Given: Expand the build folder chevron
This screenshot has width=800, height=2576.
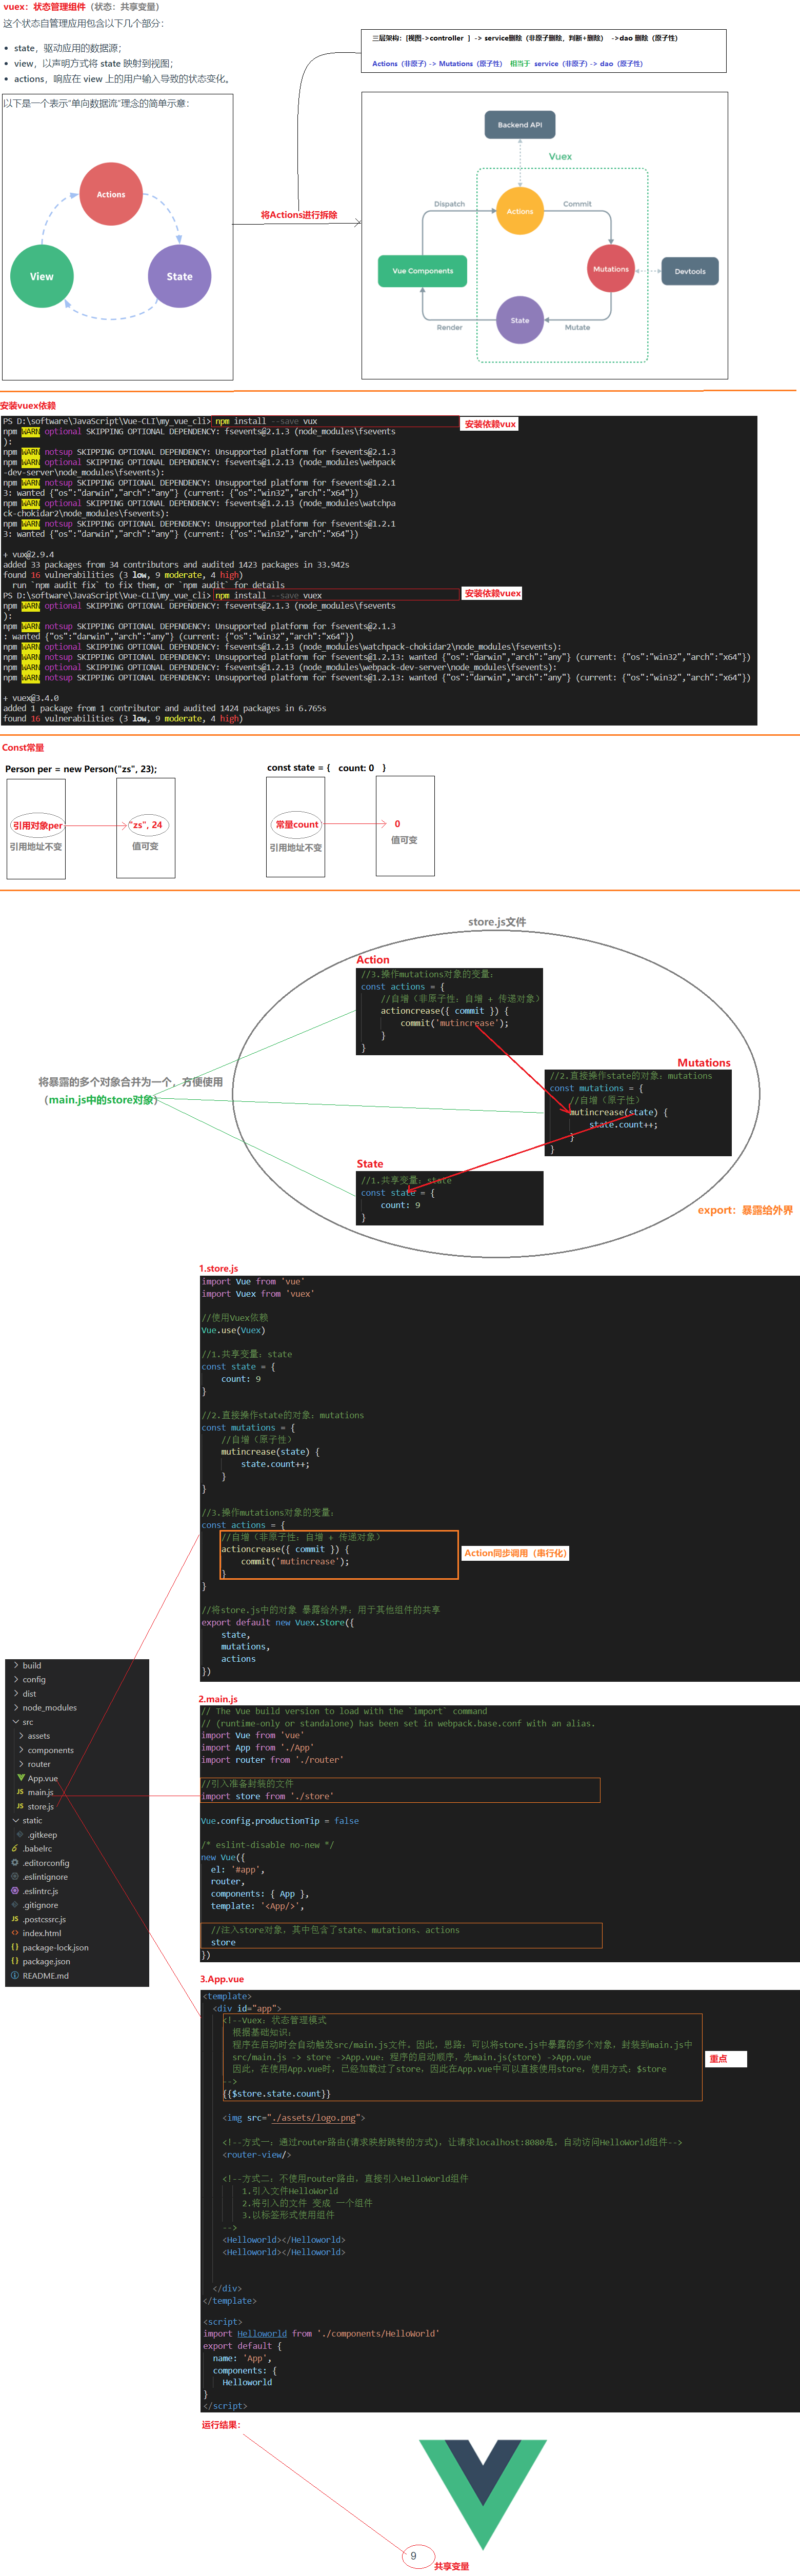Looking at the screenshot, I should [16, 1665].
